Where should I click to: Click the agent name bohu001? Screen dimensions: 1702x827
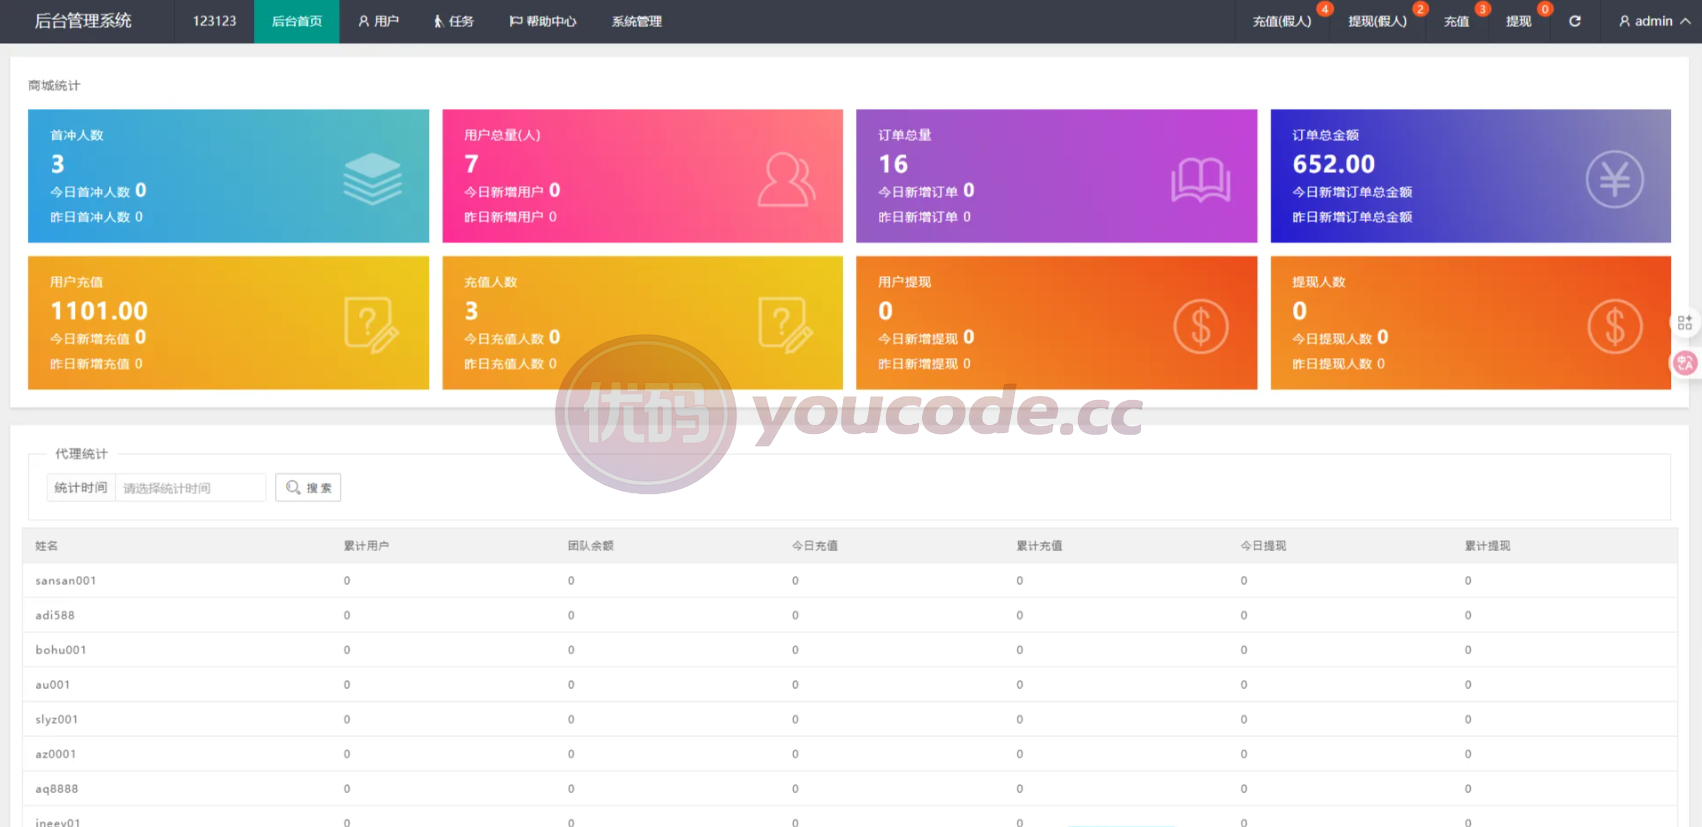pyautogui.click(x=61, y=650)
